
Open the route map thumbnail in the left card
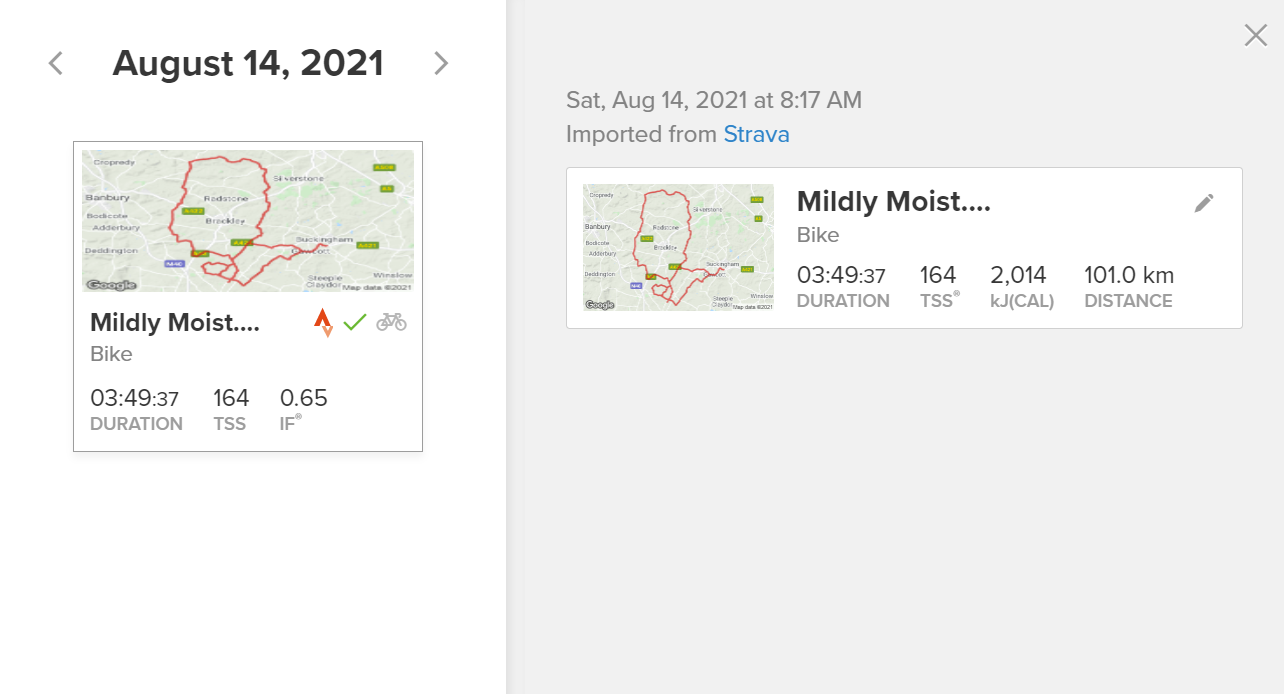click(x=248, y=221)
